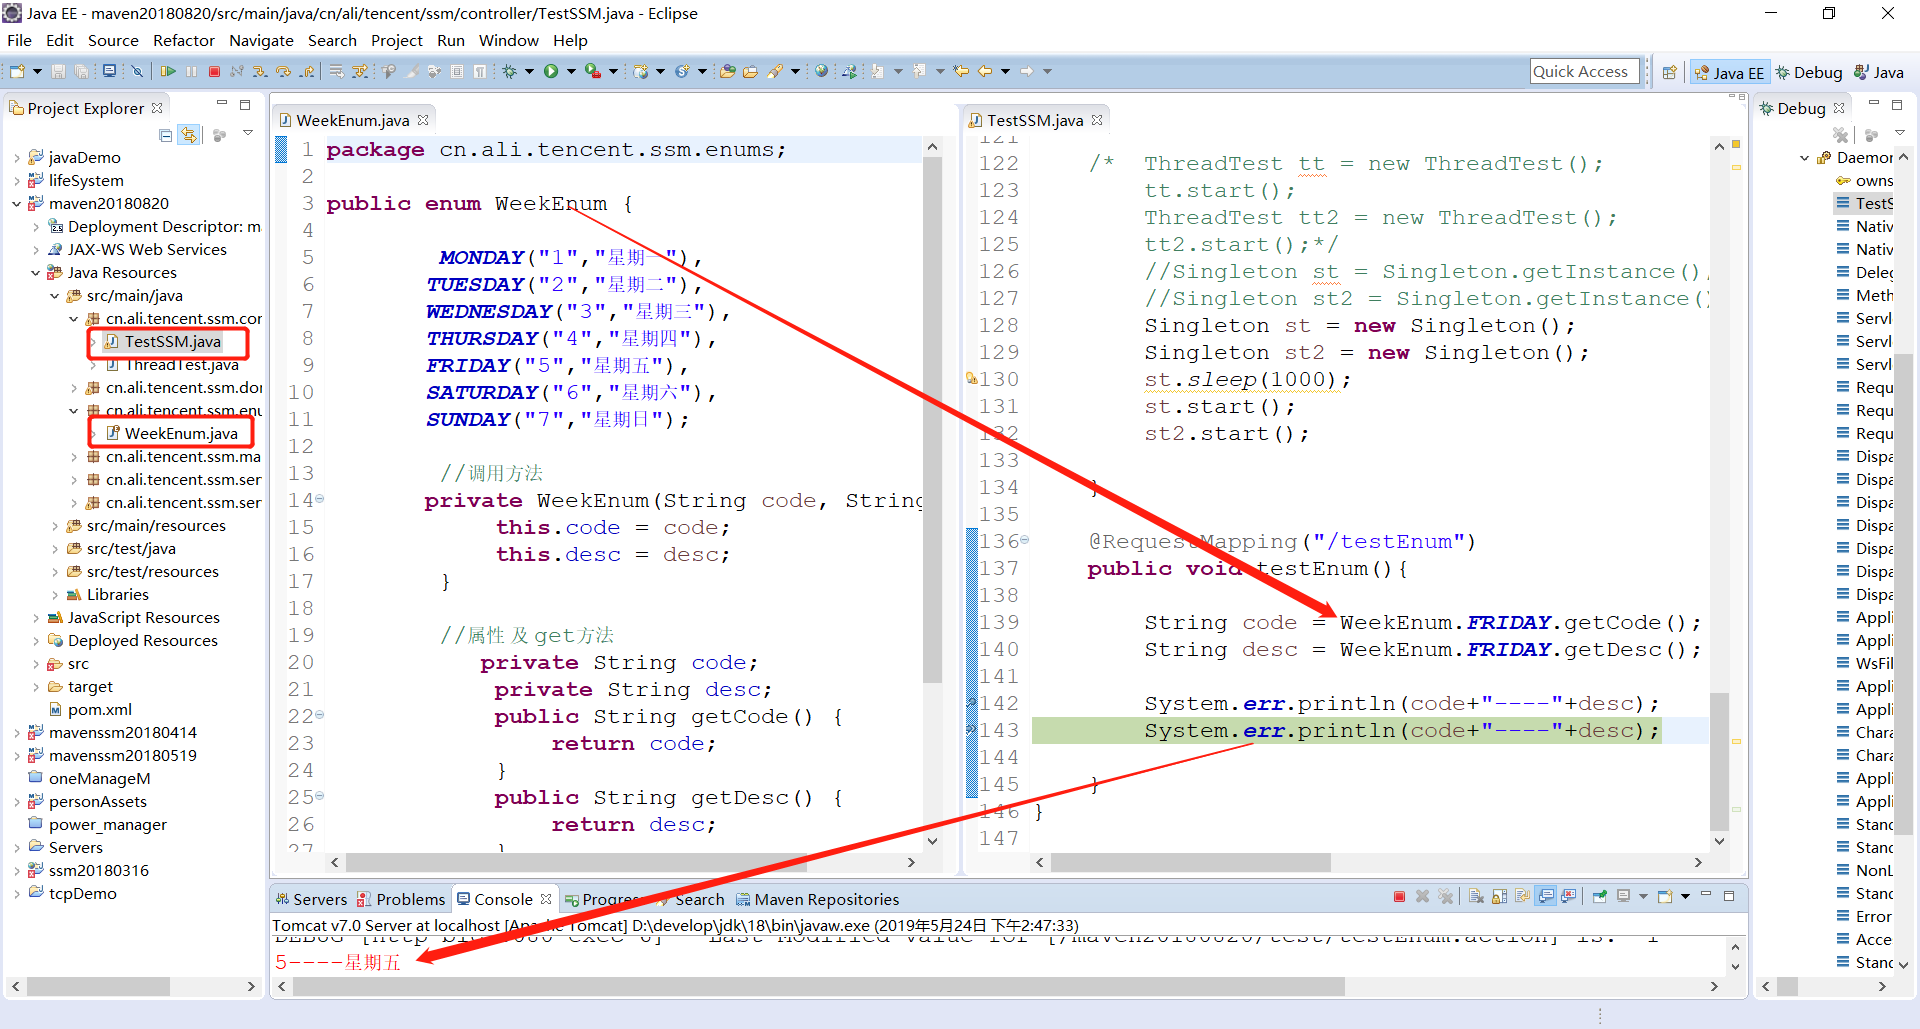Toggle Use Step Filters
The image size is (1920, 1029).
click(x=359, y=71)
